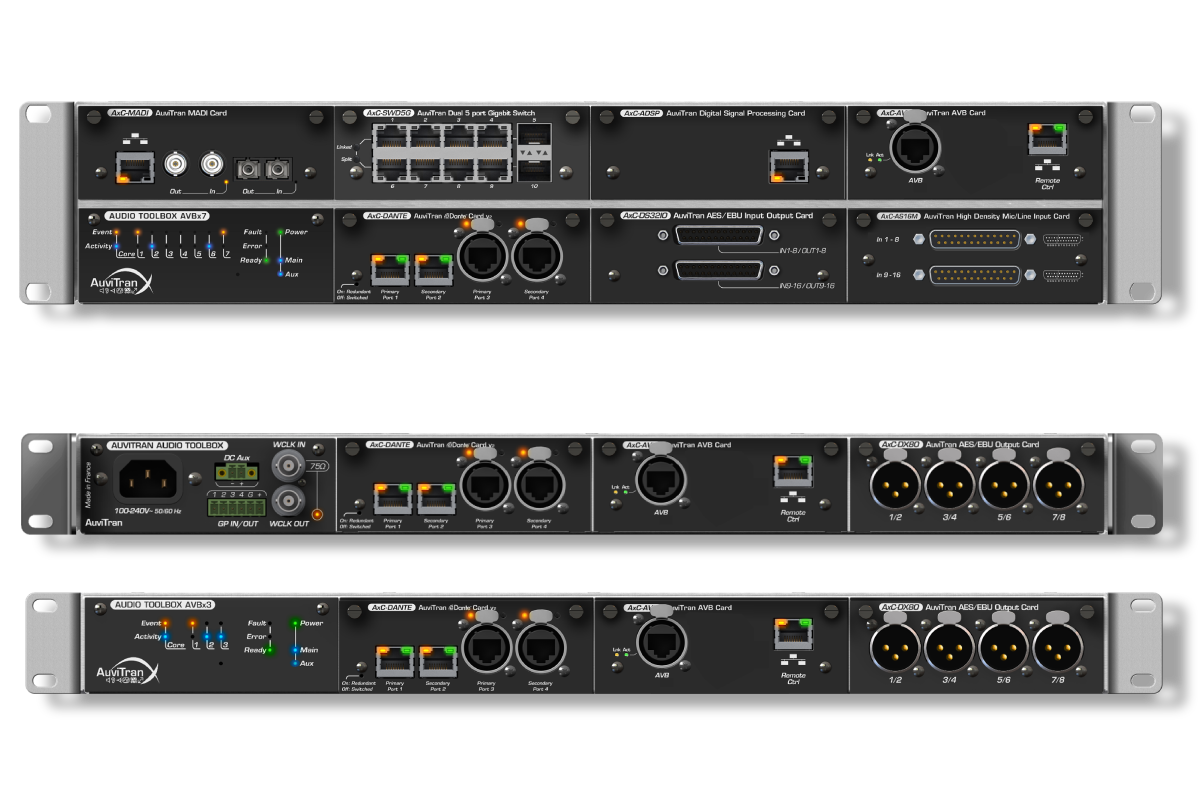Click the Ready LED on the AVBx3 panel
This screenshot has width=1200, height=800.
(270, 650)
